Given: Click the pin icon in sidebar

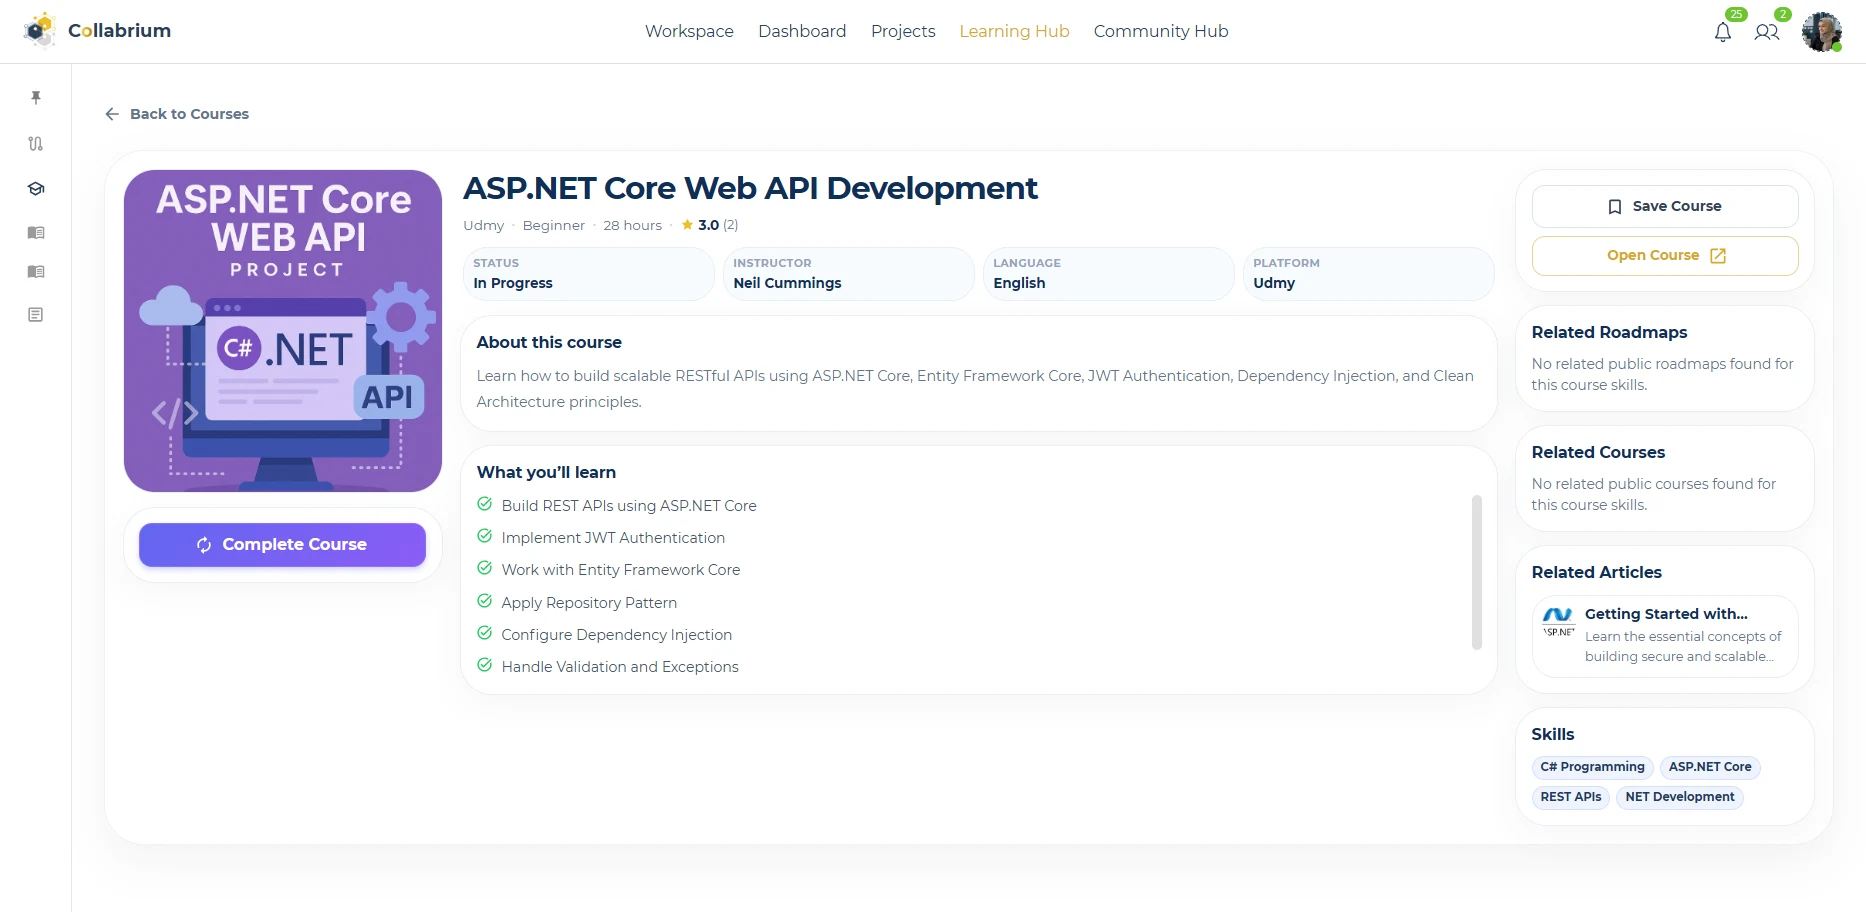Looking at the screenshot, I should pyautogui.click(x=36, y=97).
